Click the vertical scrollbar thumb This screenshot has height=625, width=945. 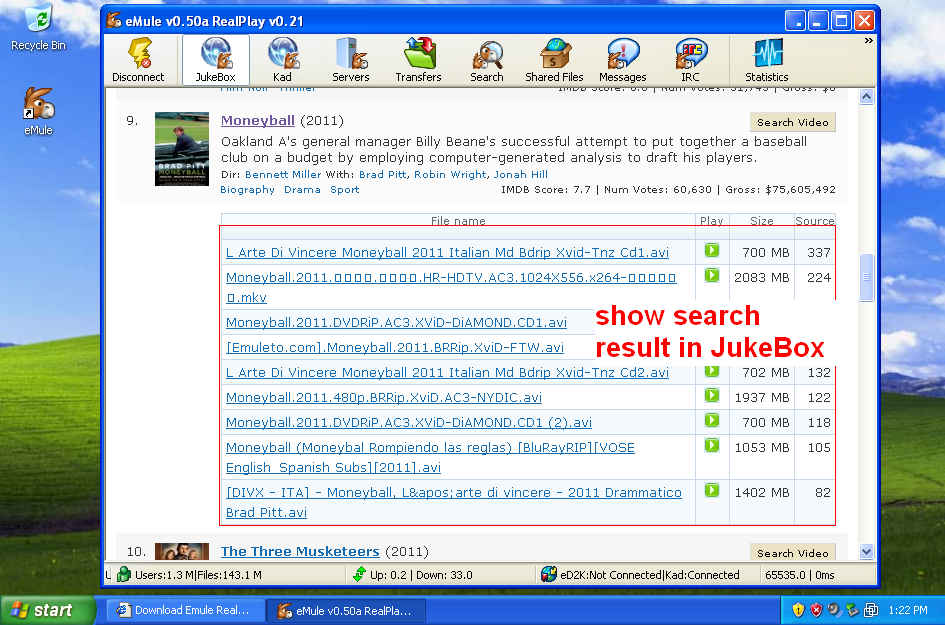coord(867,277)
